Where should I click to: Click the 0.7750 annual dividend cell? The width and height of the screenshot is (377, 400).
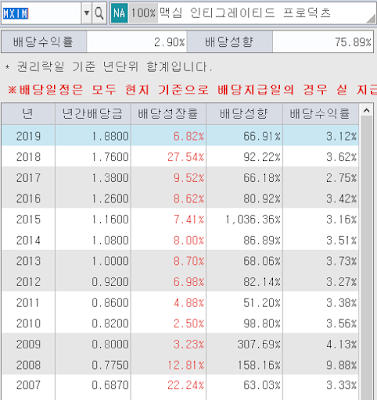tap(93, 365)
